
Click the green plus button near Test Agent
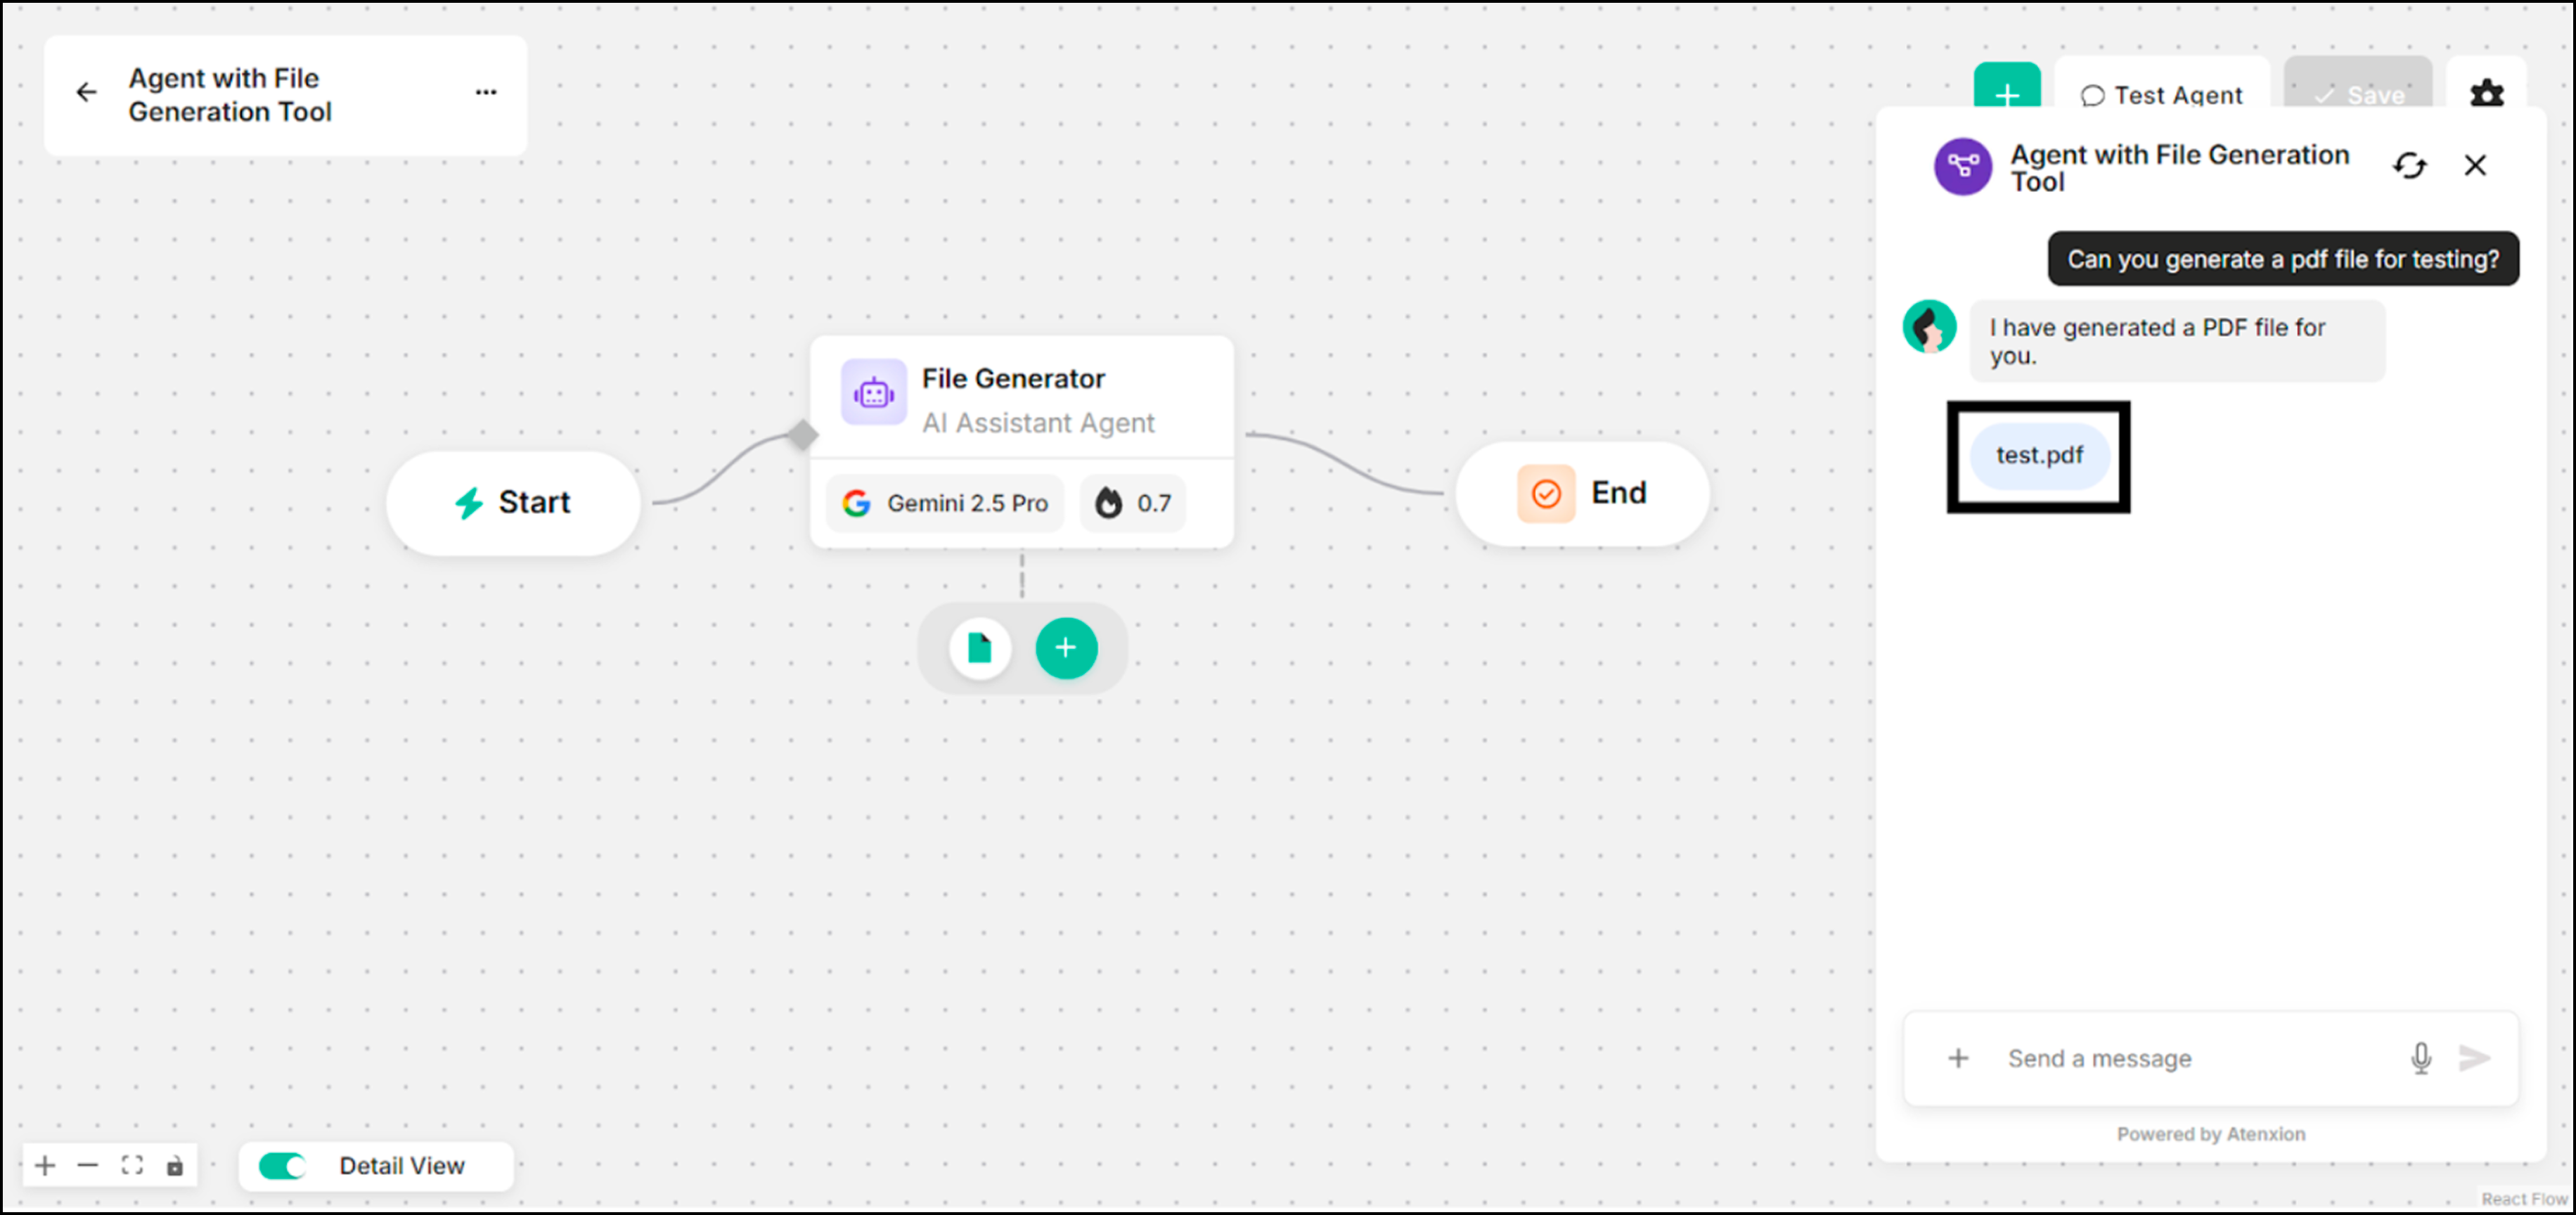[2006, 95]
